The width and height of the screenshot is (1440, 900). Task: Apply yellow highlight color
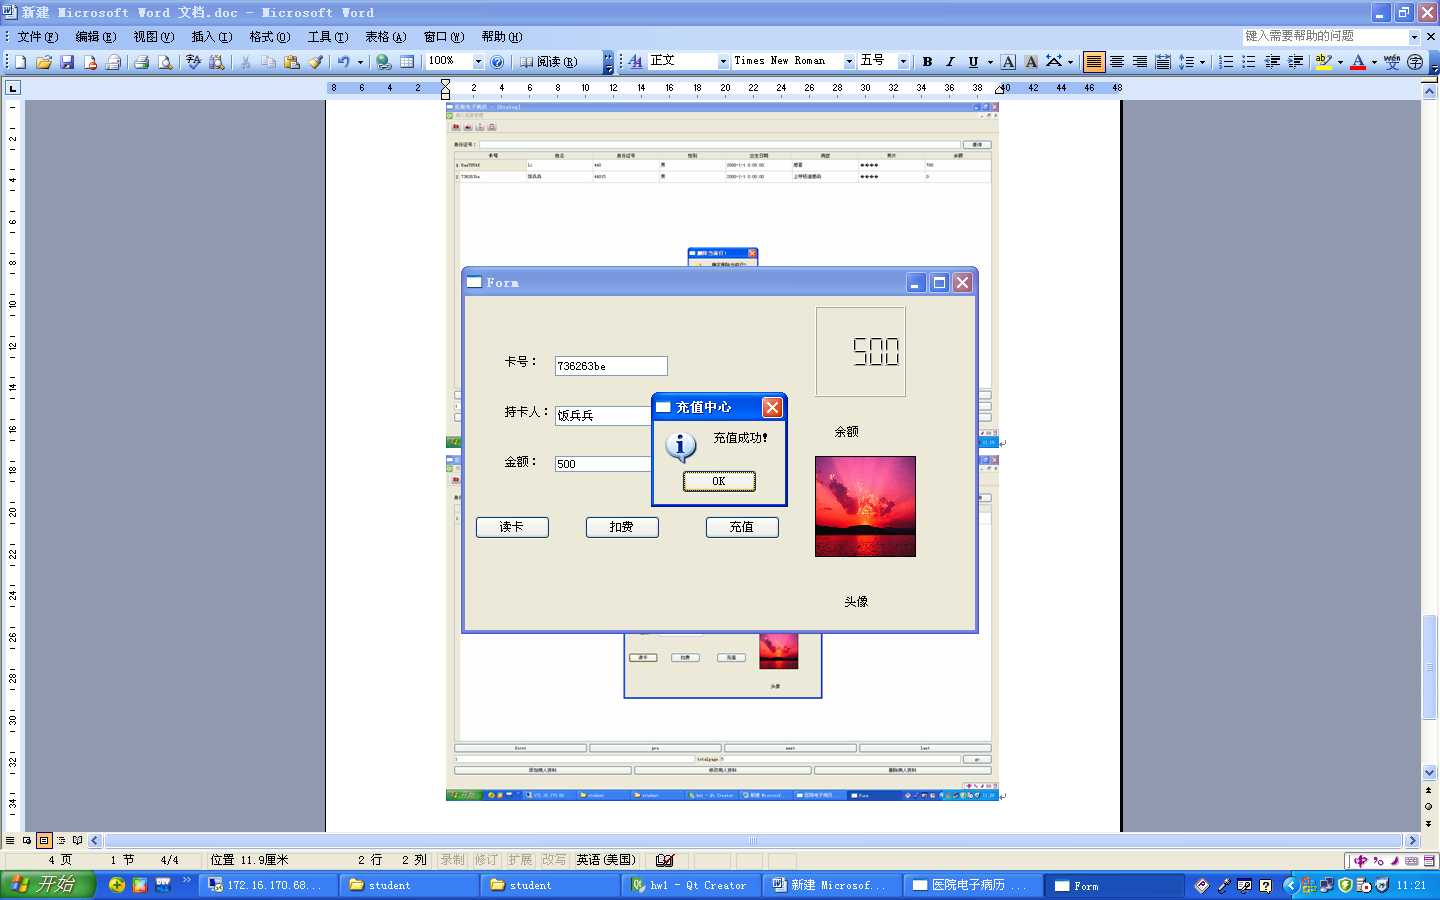1323,62
